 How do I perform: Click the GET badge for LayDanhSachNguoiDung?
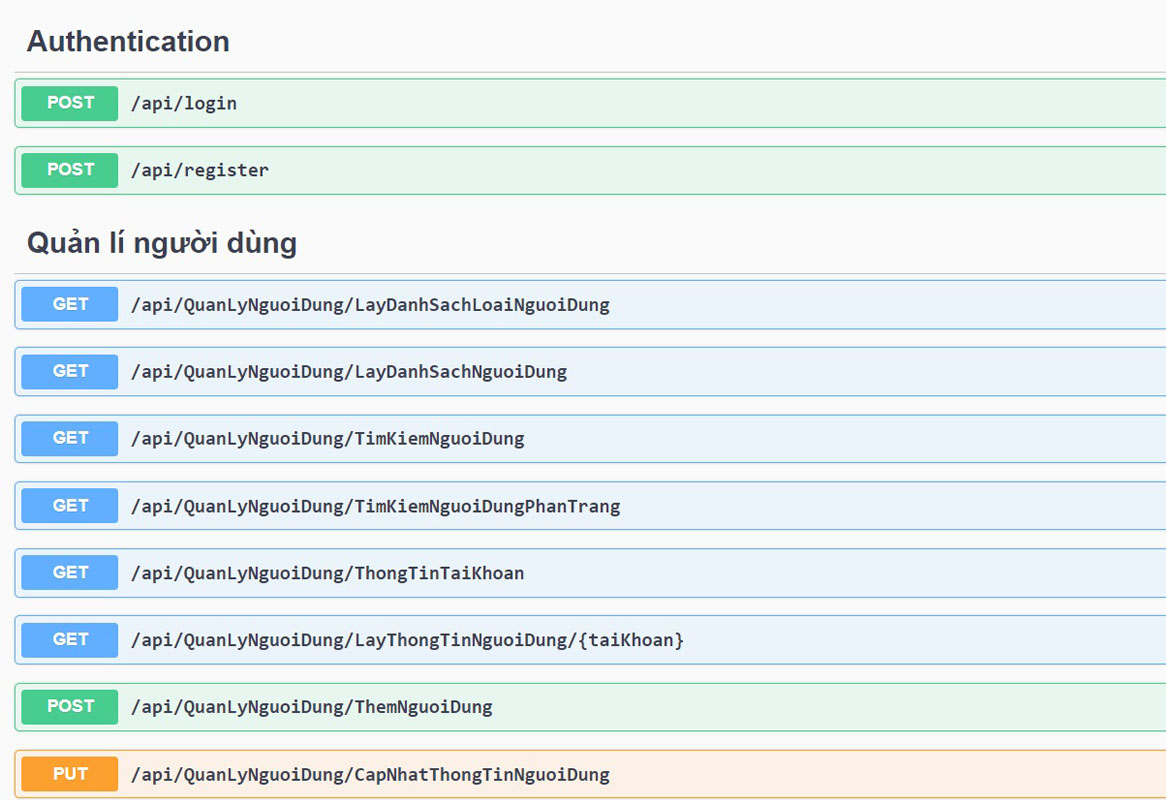click(x=70, y=371)
